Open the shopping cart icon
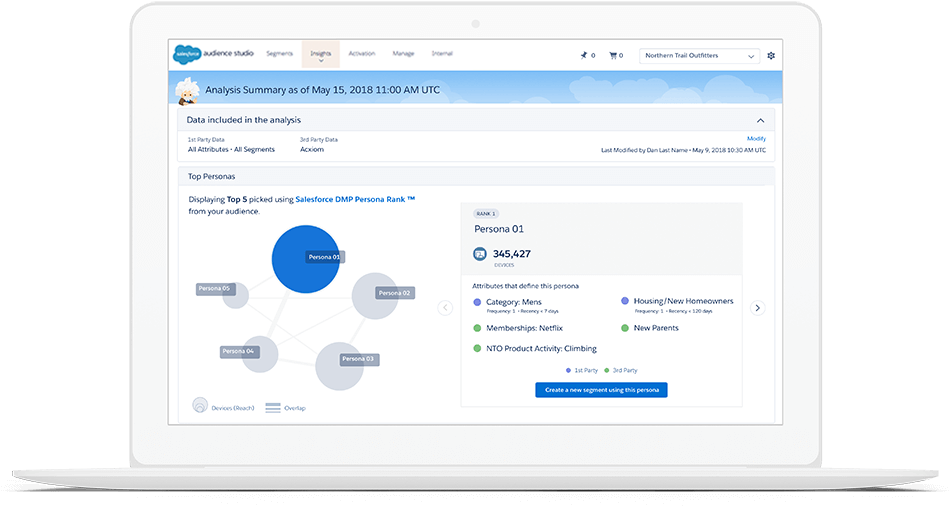 [x=614, y=55]
